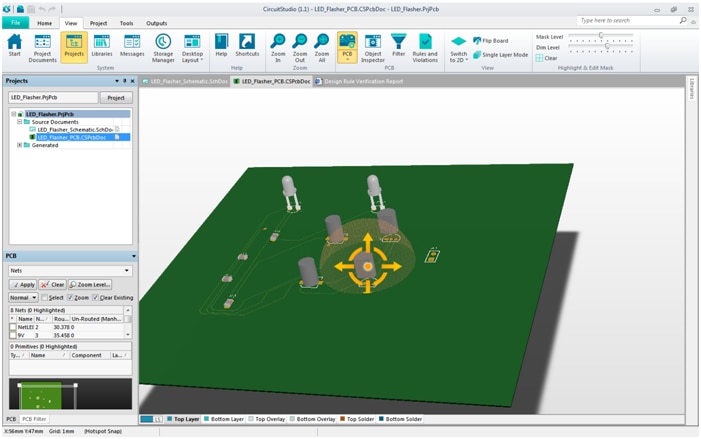Click the Flip Board icon
The height and width of the screenshot is (439, 701).
[x=478, y=41]
